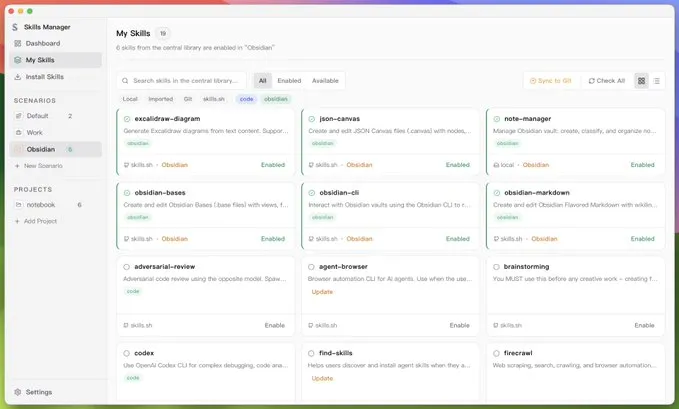
Task: Check the brainstorming circle
Action: [496, 267]
